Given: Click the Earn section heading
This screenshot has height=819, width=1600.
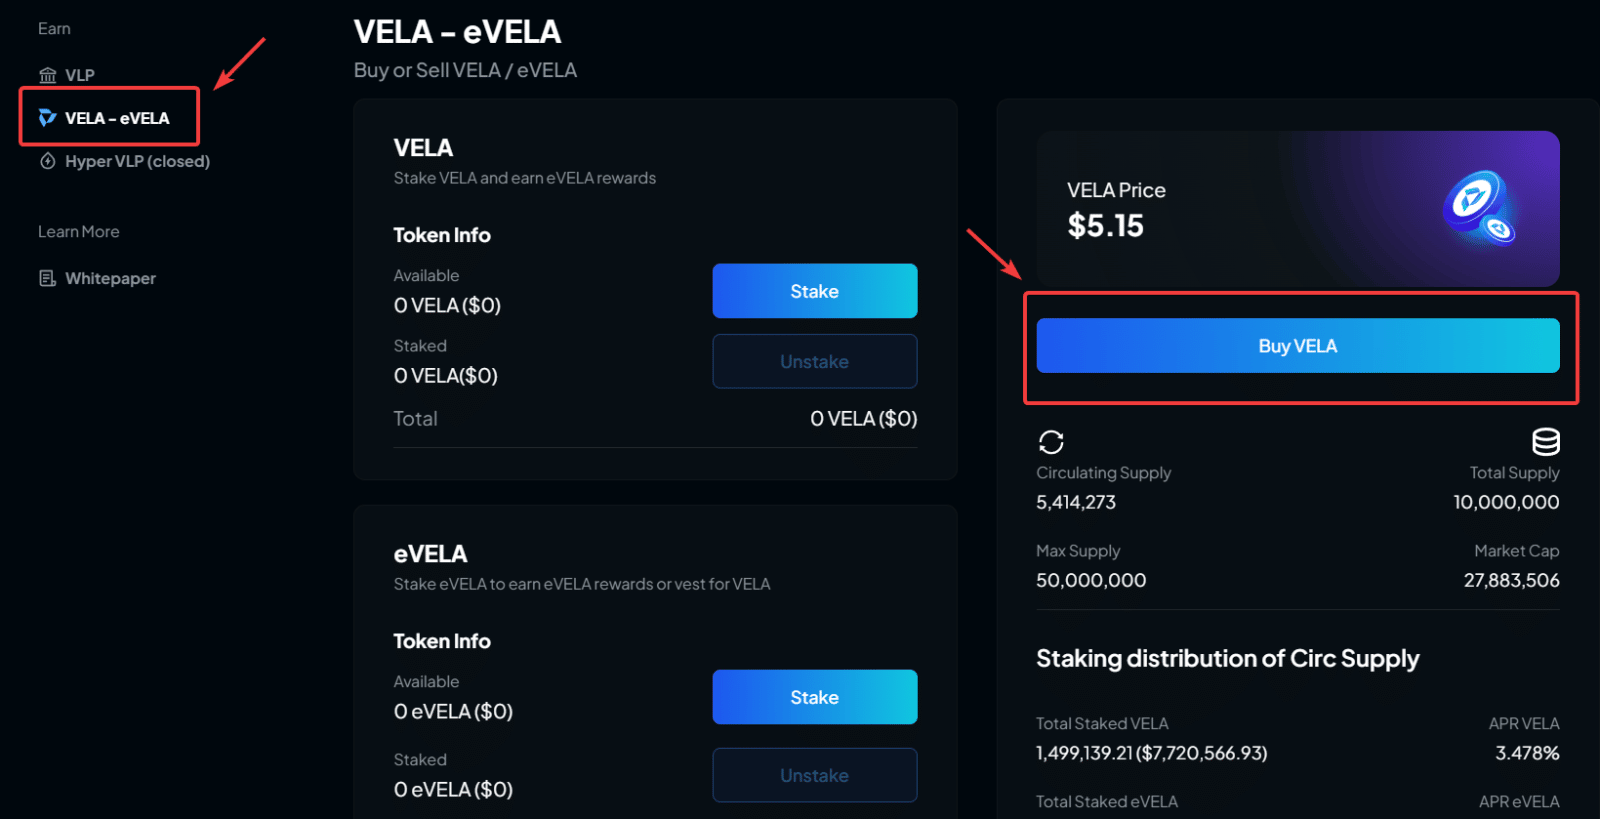Looking at the screenshot, I should tap(54, 28).
